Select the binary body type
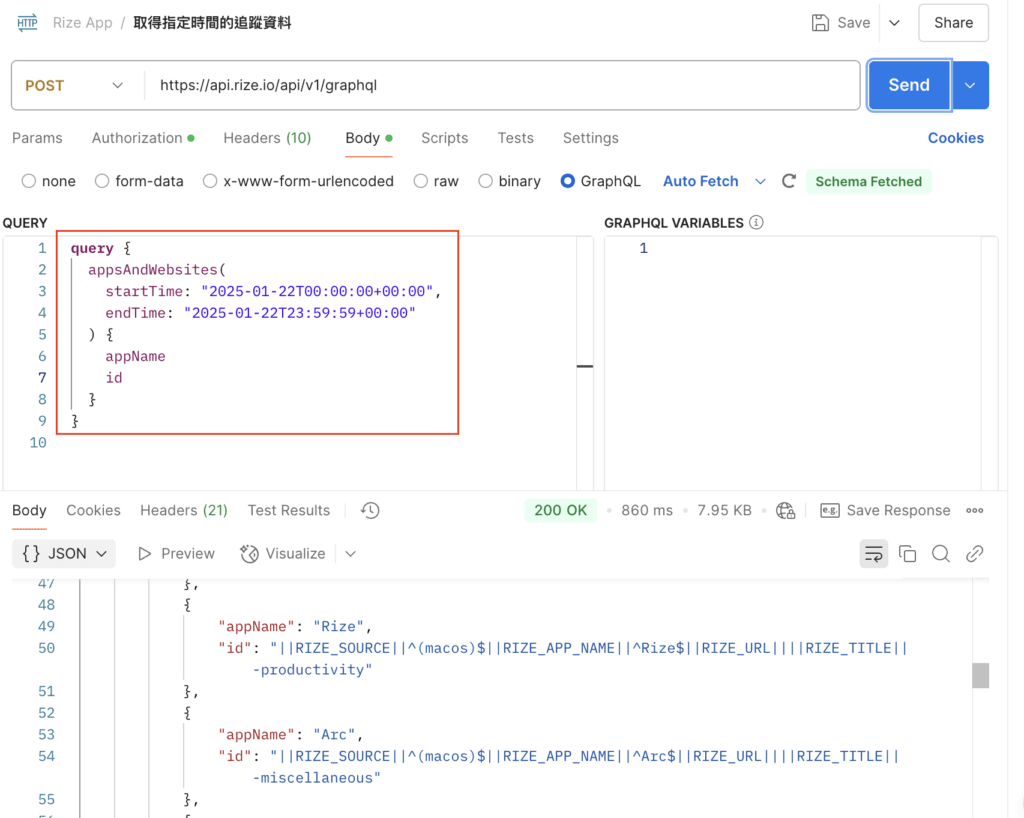 (x=485, y=181)
